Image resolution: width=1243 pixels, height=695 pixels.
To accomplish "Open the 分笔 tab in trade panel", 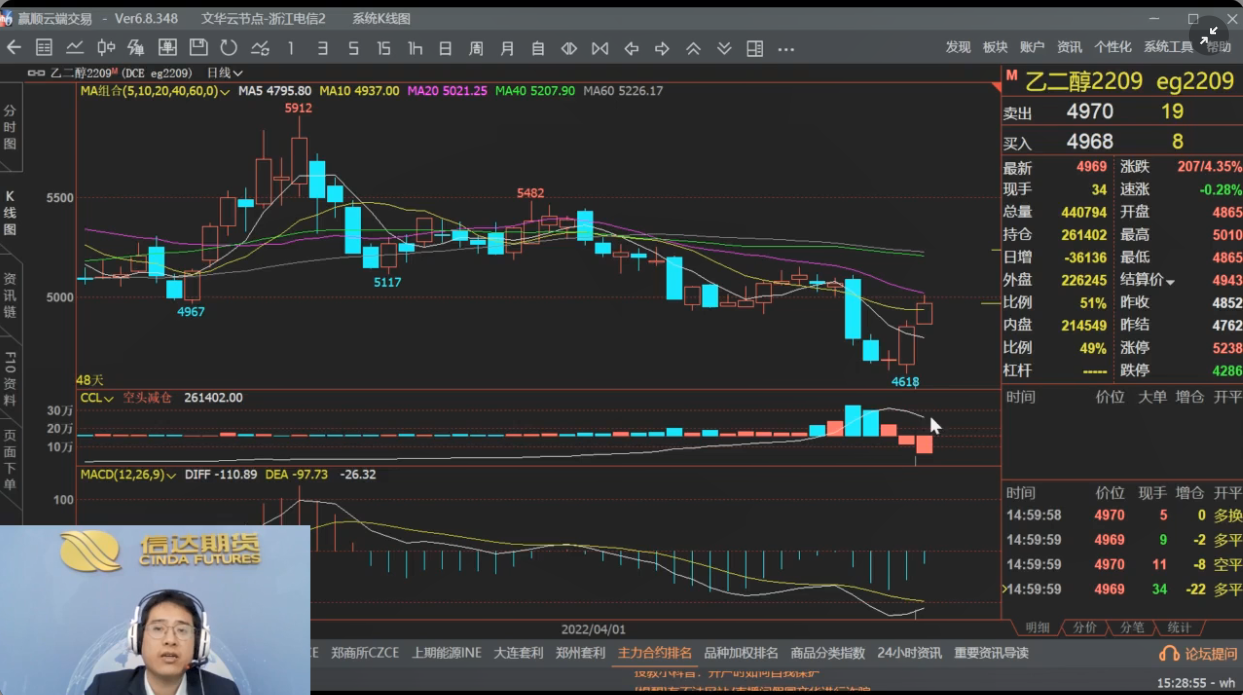I will tap(1132, 628).
